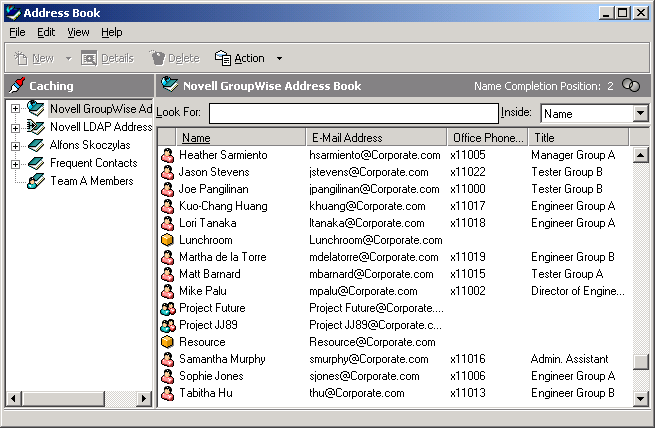Viewport: 655px width, 428px height.
Task: Click the Action toolbar button
Action: pyautogui.click(x=240, y=58)
